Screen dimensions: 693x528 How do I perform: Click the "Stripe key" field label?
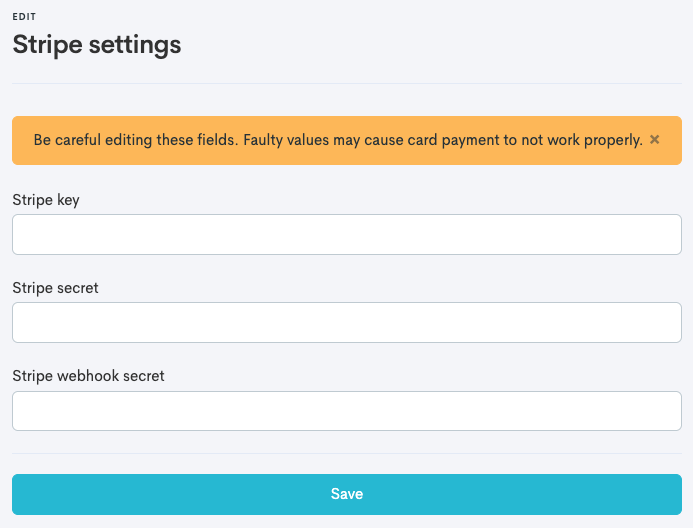coord(46,200)
